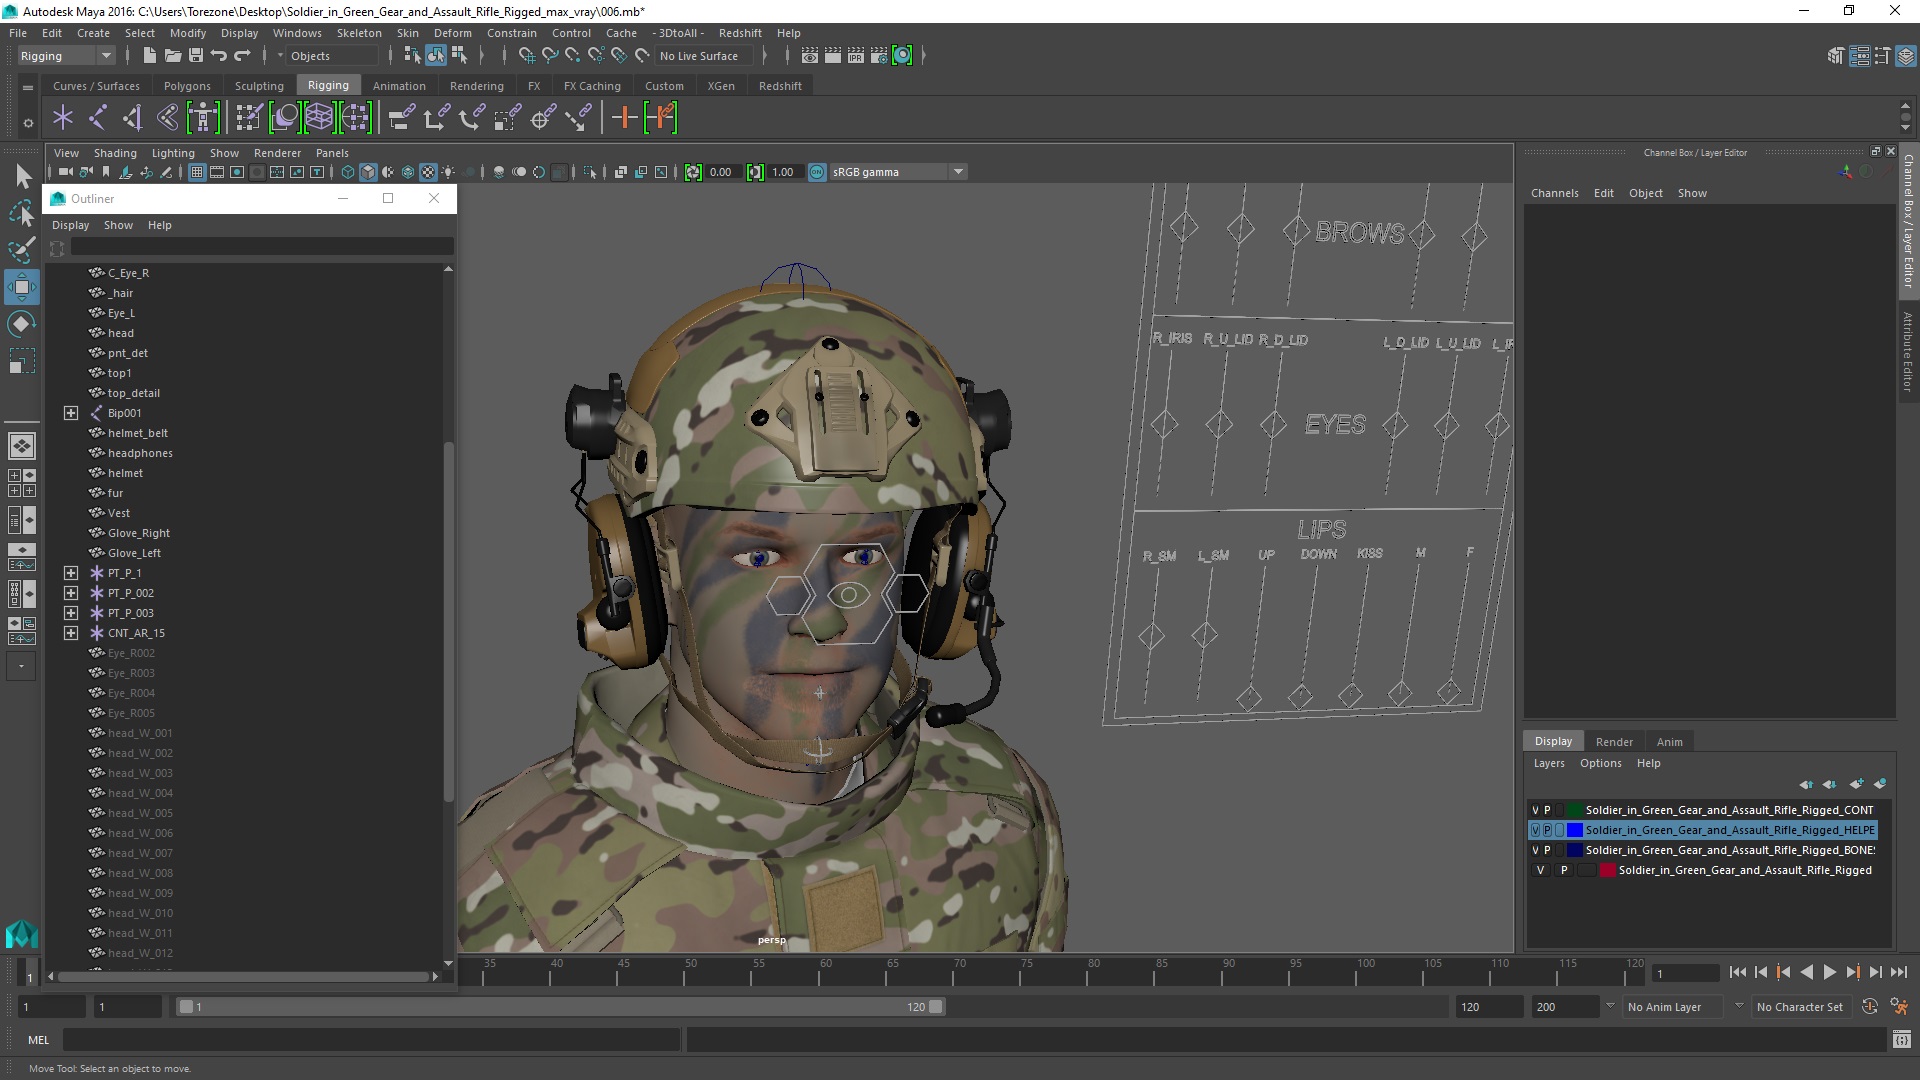Expand the PT_P_1 node in Outliner
The height and width of the screenshot is (1080, 1920).
tap(71, 573)
